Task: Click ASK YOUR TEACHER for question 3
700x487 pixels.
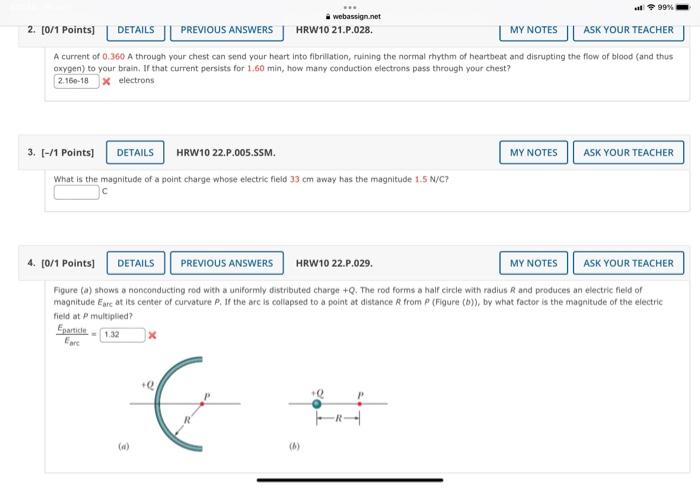Action: (628, 153)
